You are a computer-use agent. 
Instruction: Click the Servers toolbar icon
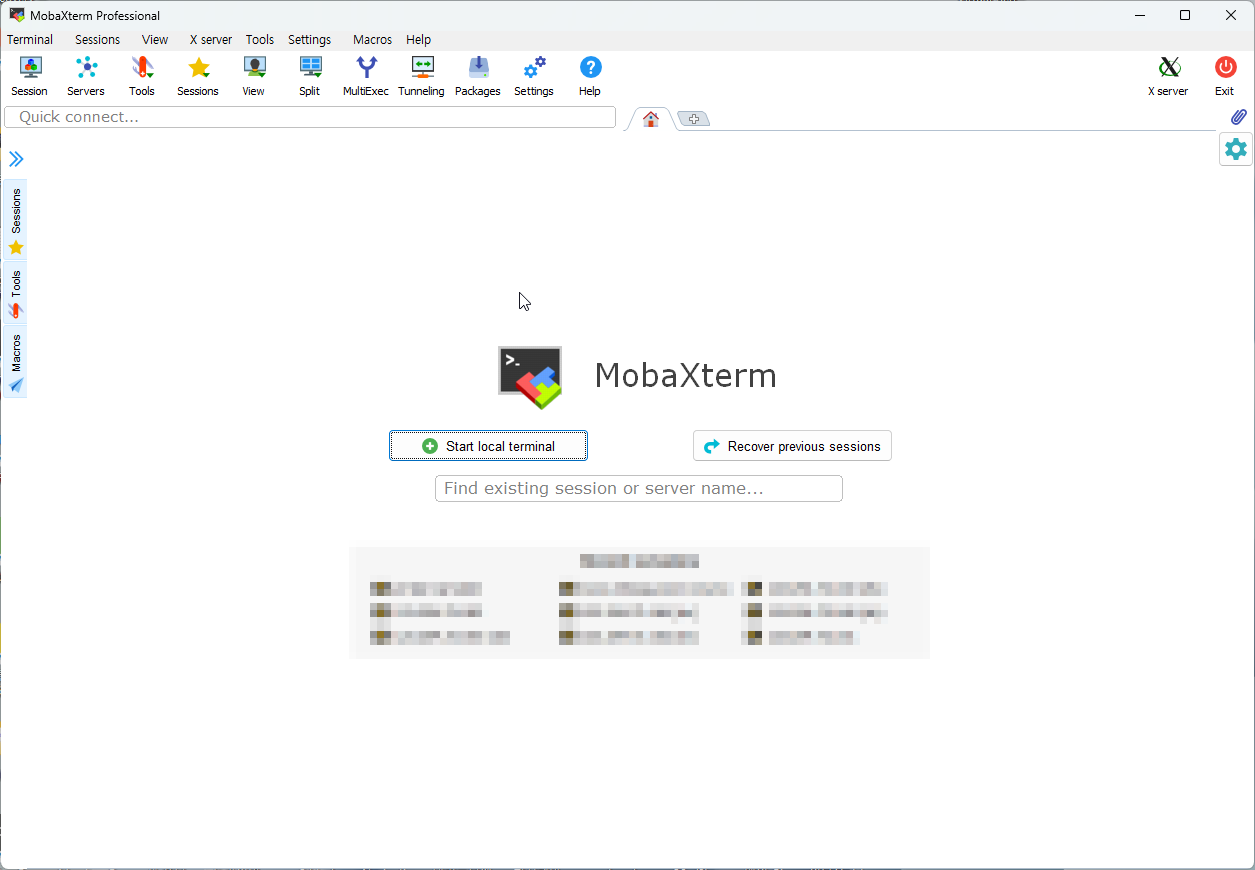86,77
